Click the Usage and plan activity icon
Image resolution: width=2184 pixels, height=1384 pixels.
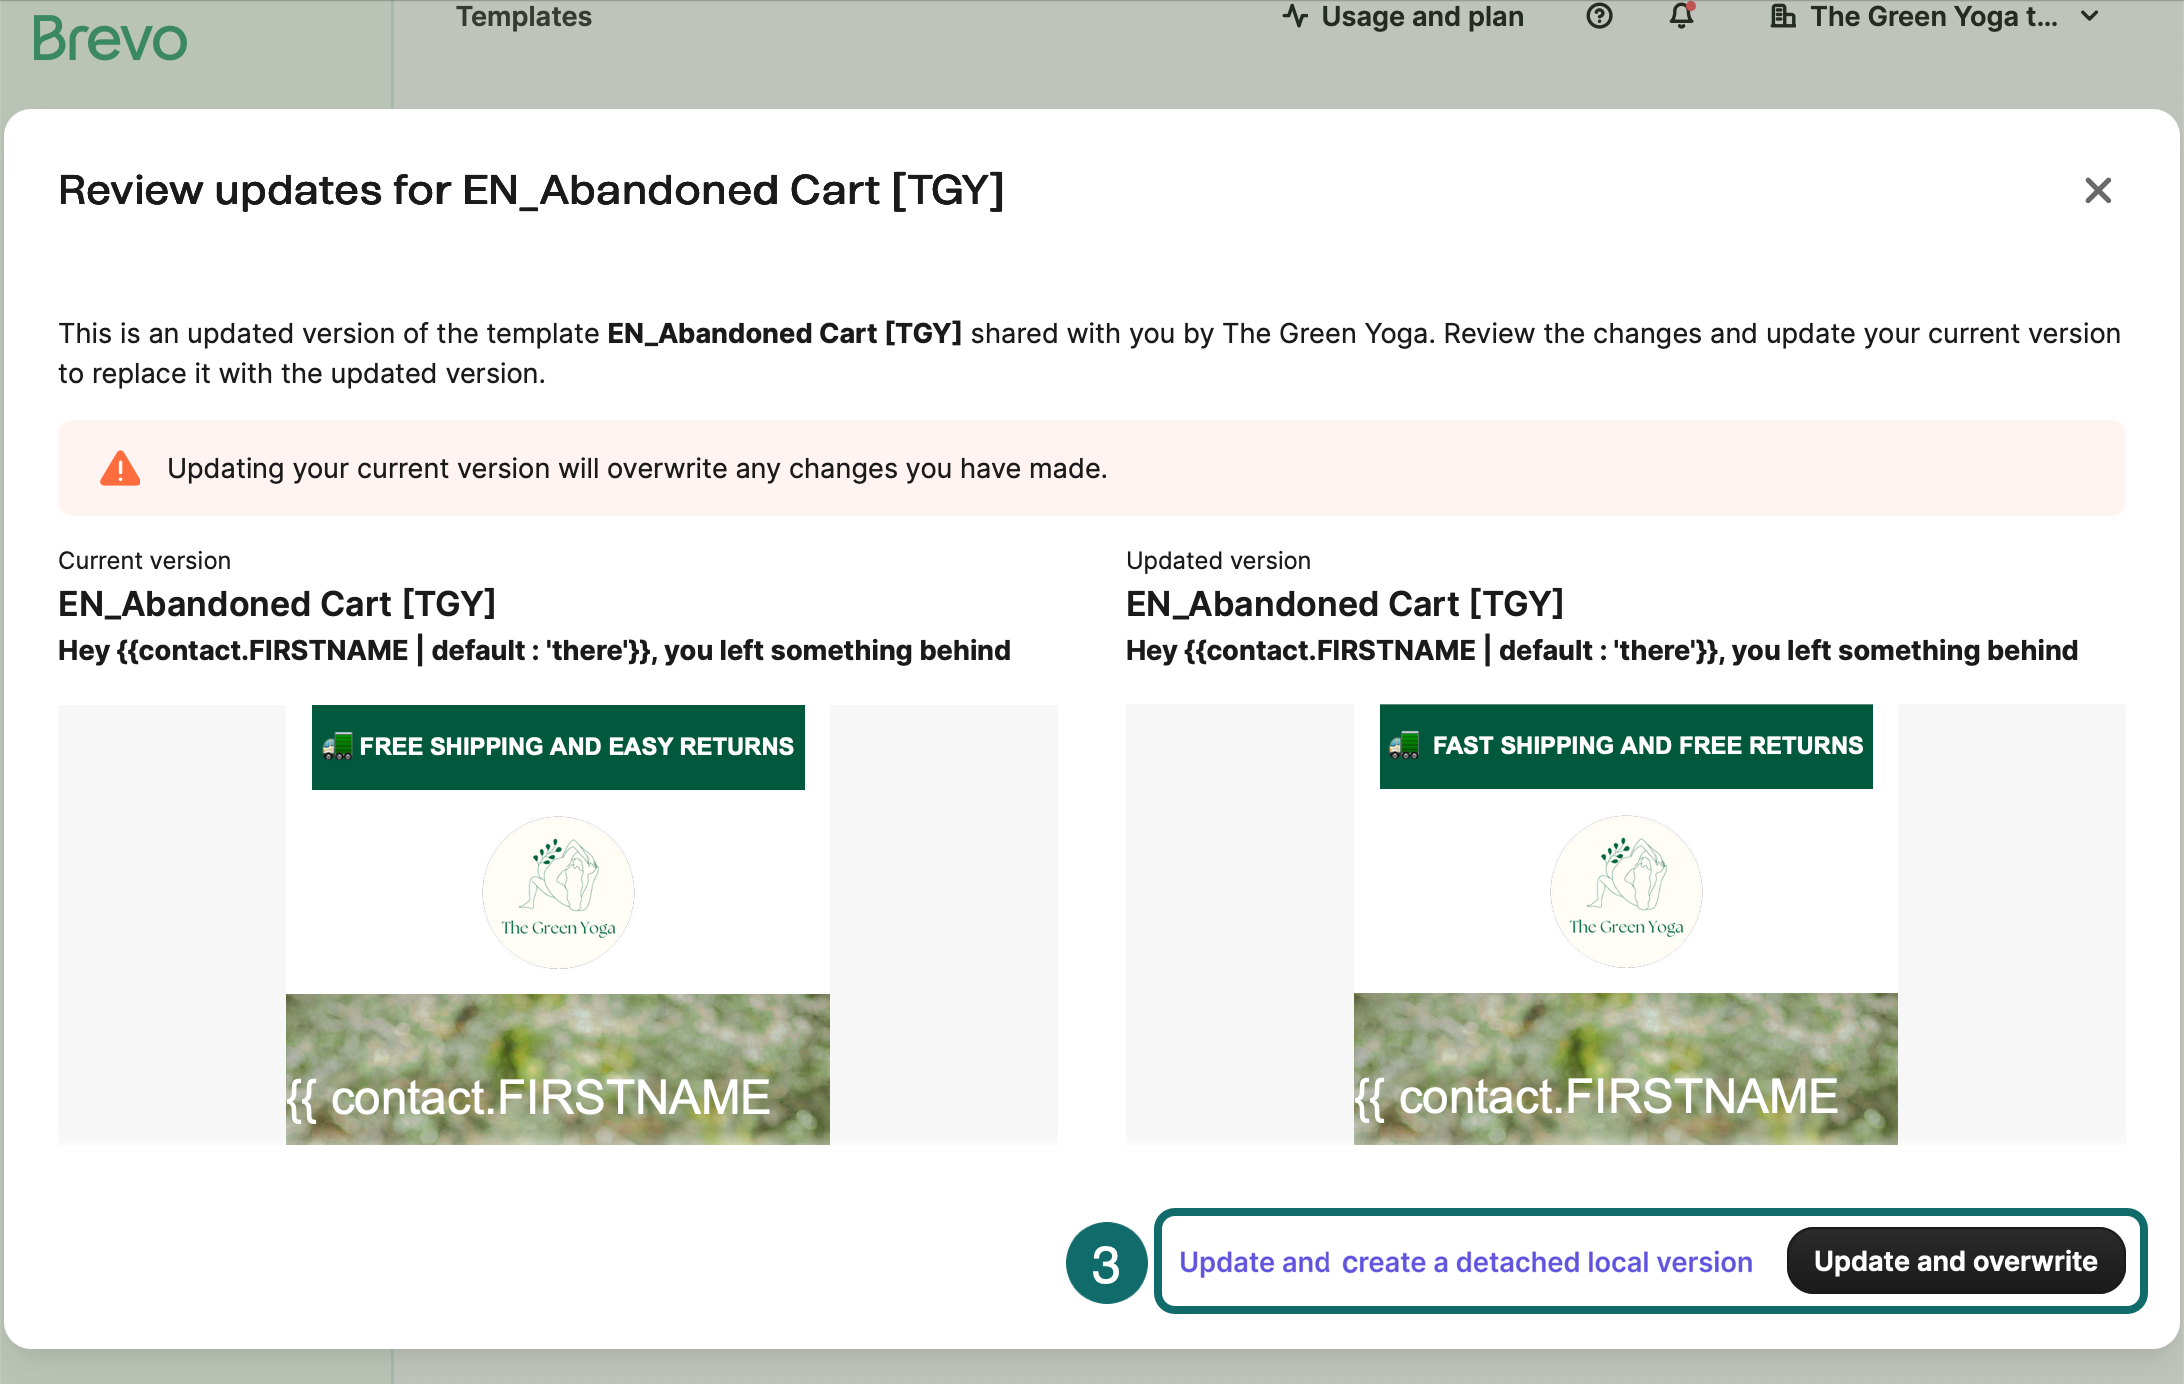pyautogui.click(x=1296, y=17)
